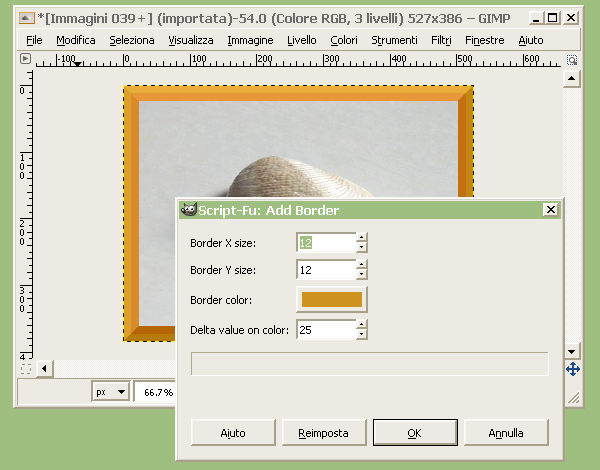
Task: Close the Script-Fu: Add Border dialog
Action: click(x=549, y=210)
